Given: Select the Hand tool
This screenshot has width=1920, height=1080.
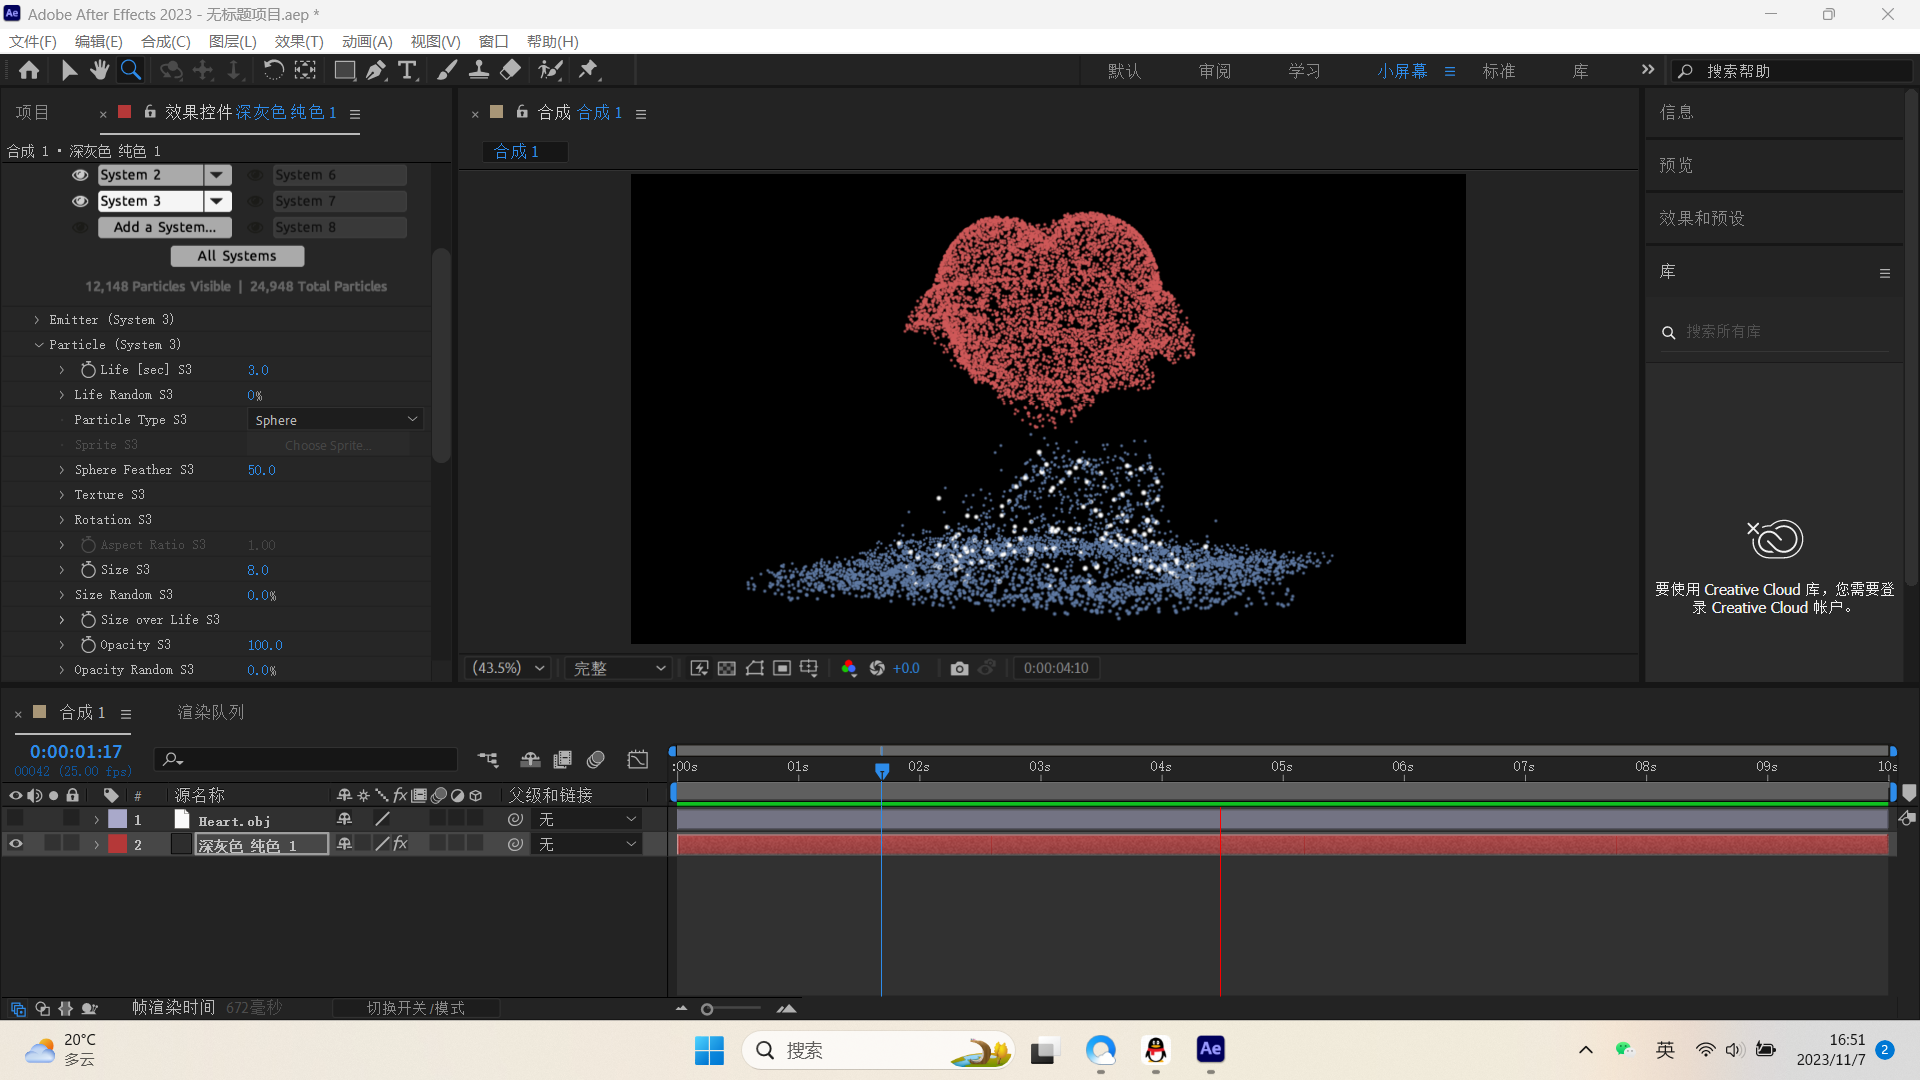Looking at the screenshot, I should (x=99, y=70).
